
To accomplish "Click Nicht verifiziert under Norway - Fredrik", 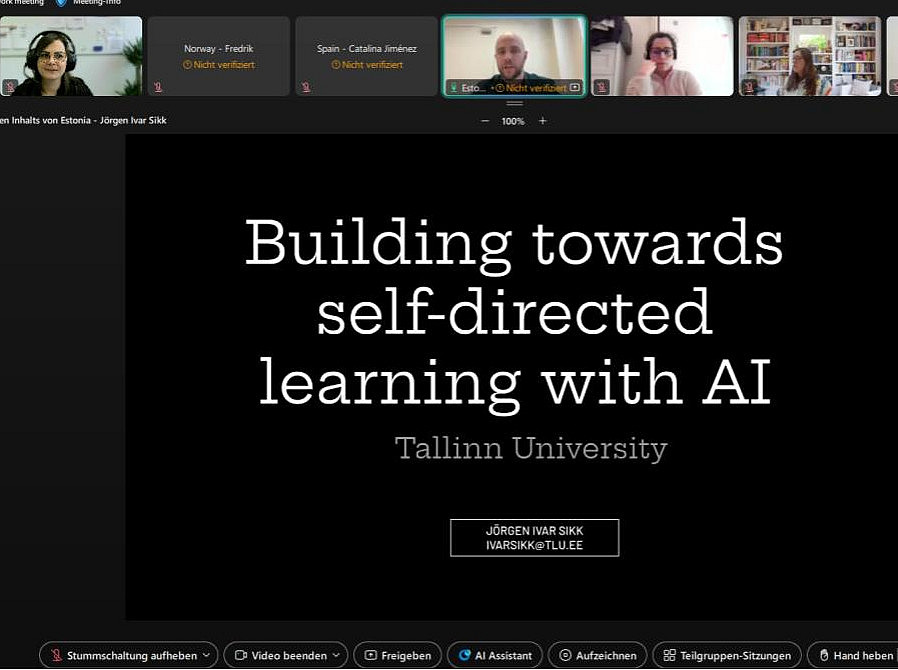I will click(219, 65).
